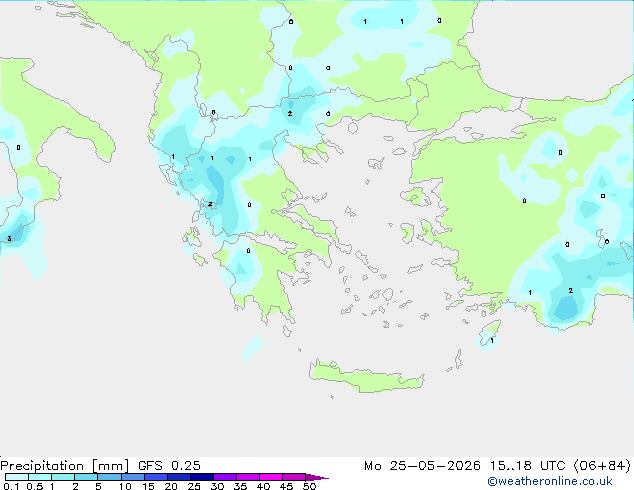This screenshot has width=634, height=490.
Task: Click the 'GFS 0.25' model label
Action: (x=169, y=466)
